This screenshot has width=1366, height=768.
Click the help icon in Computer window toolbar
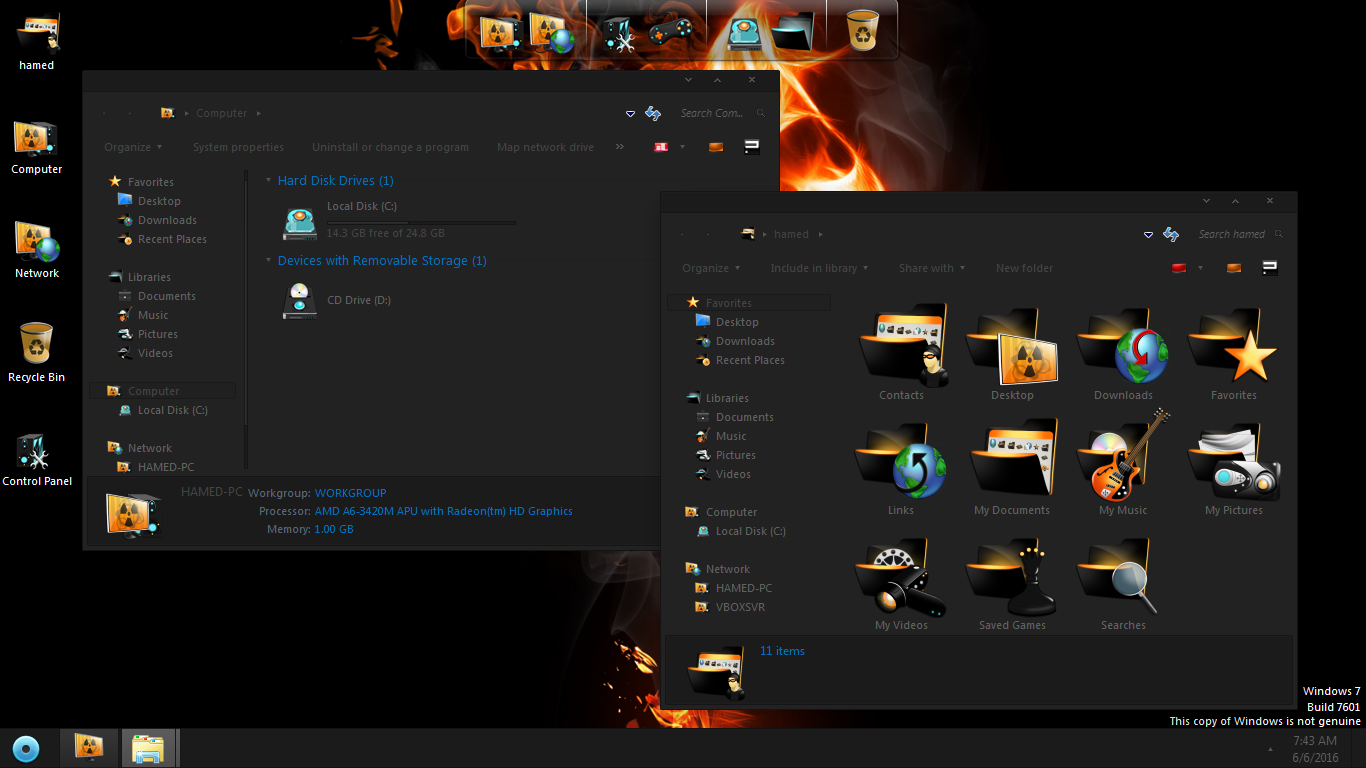pyautogui.click(x=752, y=147)
